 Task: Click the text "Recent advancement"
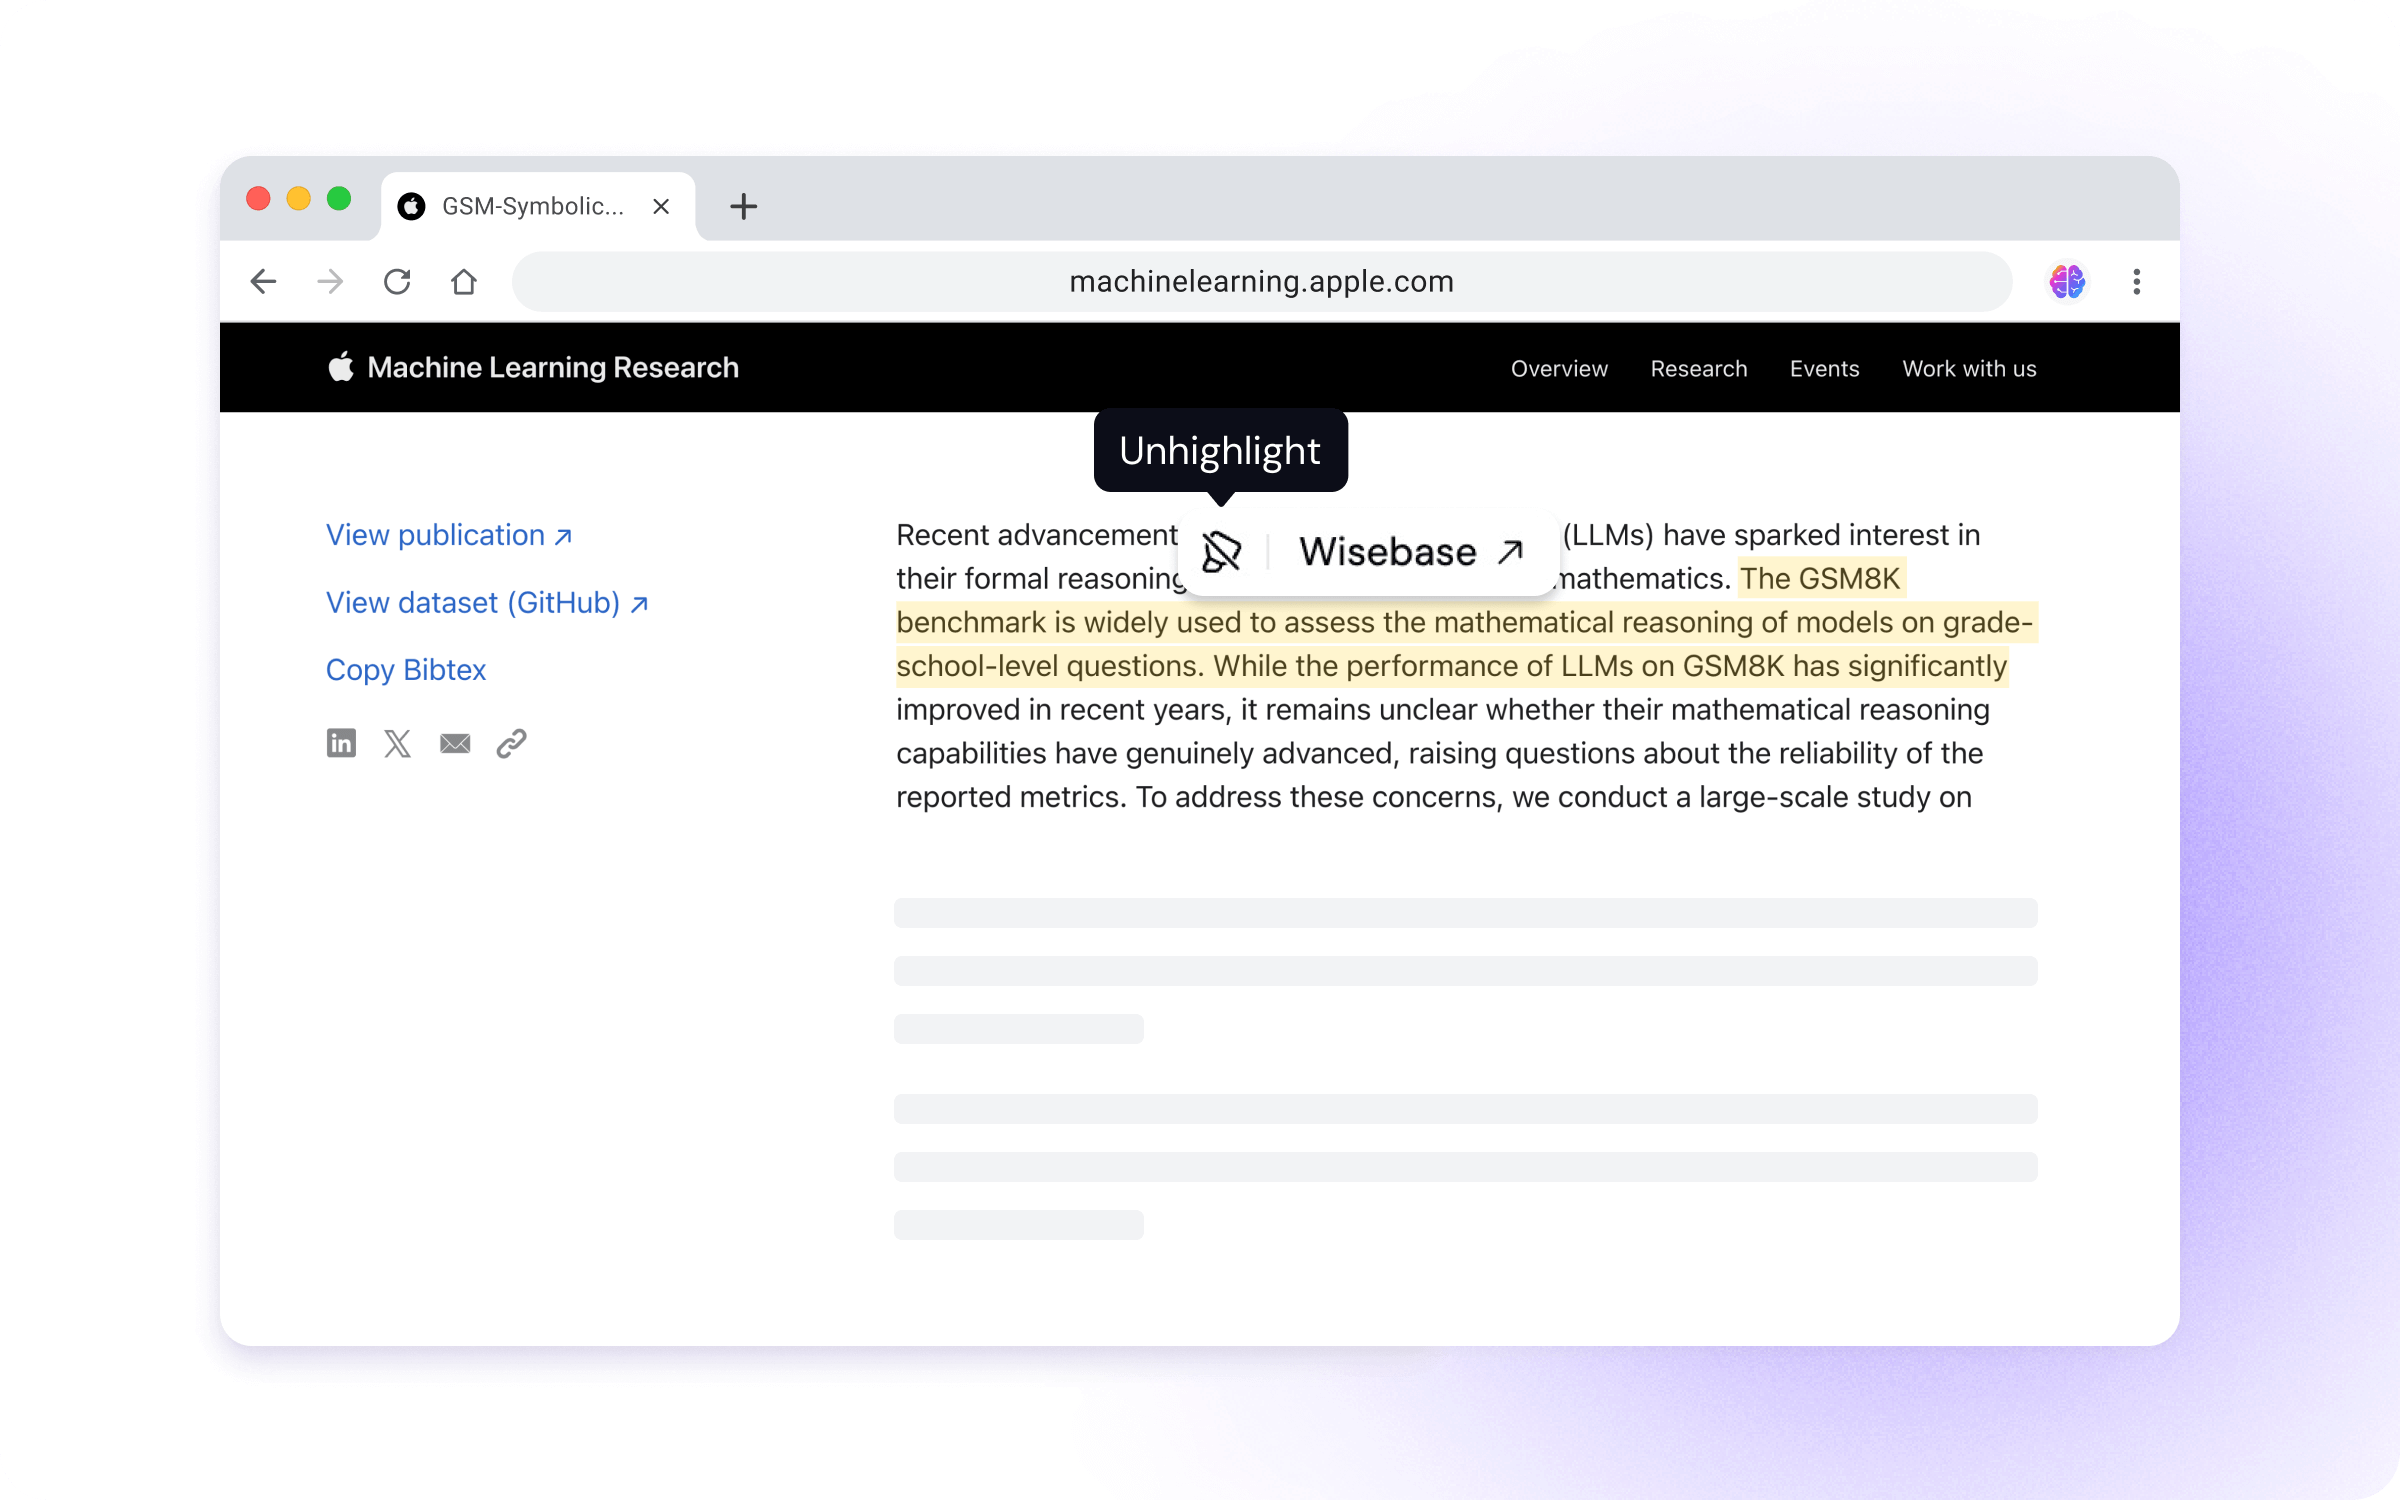point(1037,535)
